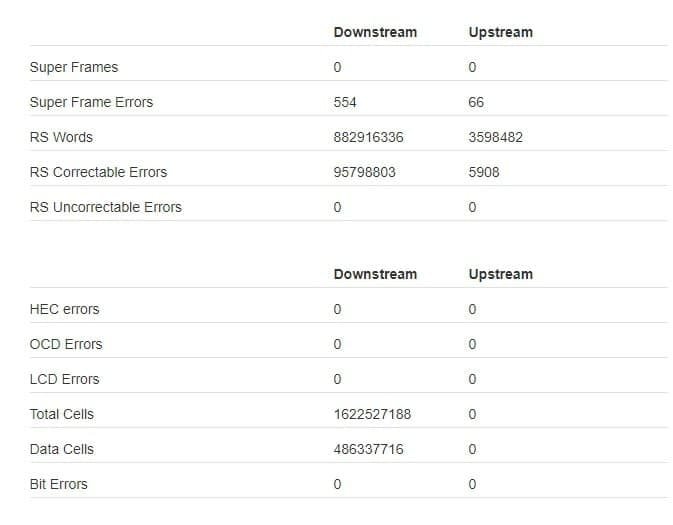Click upstream Super Frame Errors value 66
The width and height of the screenshot is (673, 525).
click(x=476, y=102)
